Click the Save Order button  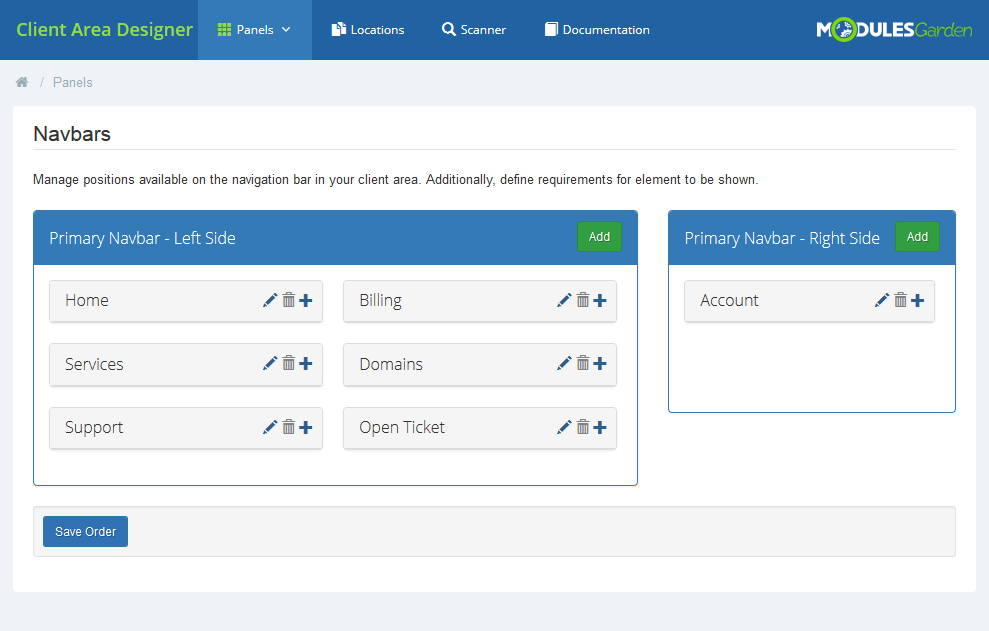coord(85,532)
